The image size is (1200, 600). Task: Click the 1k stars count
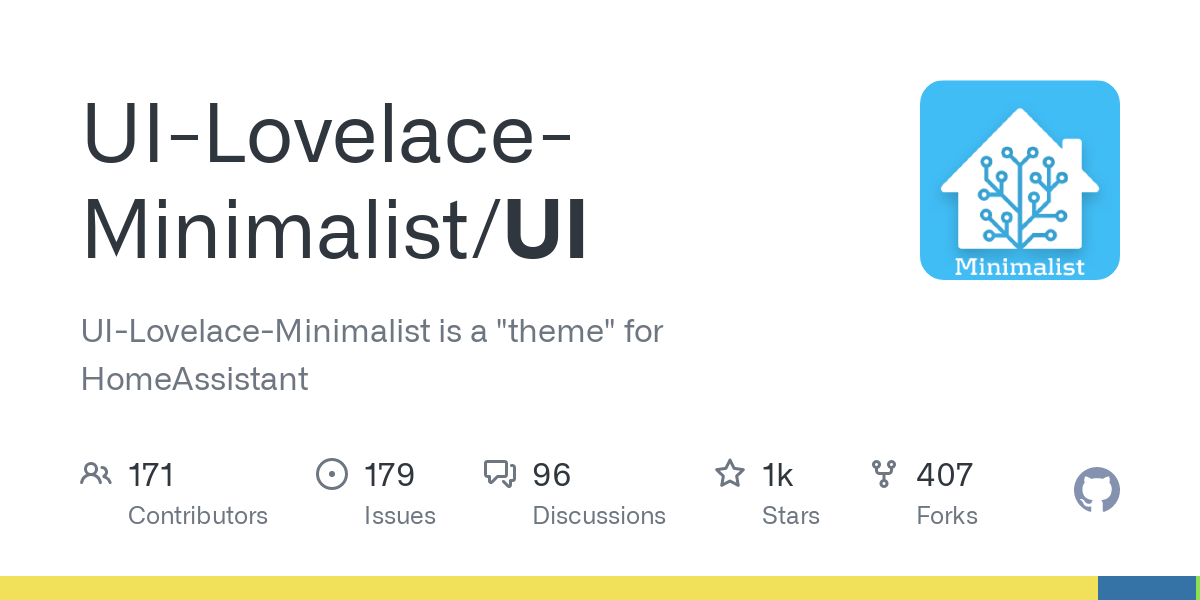(777, 475)
